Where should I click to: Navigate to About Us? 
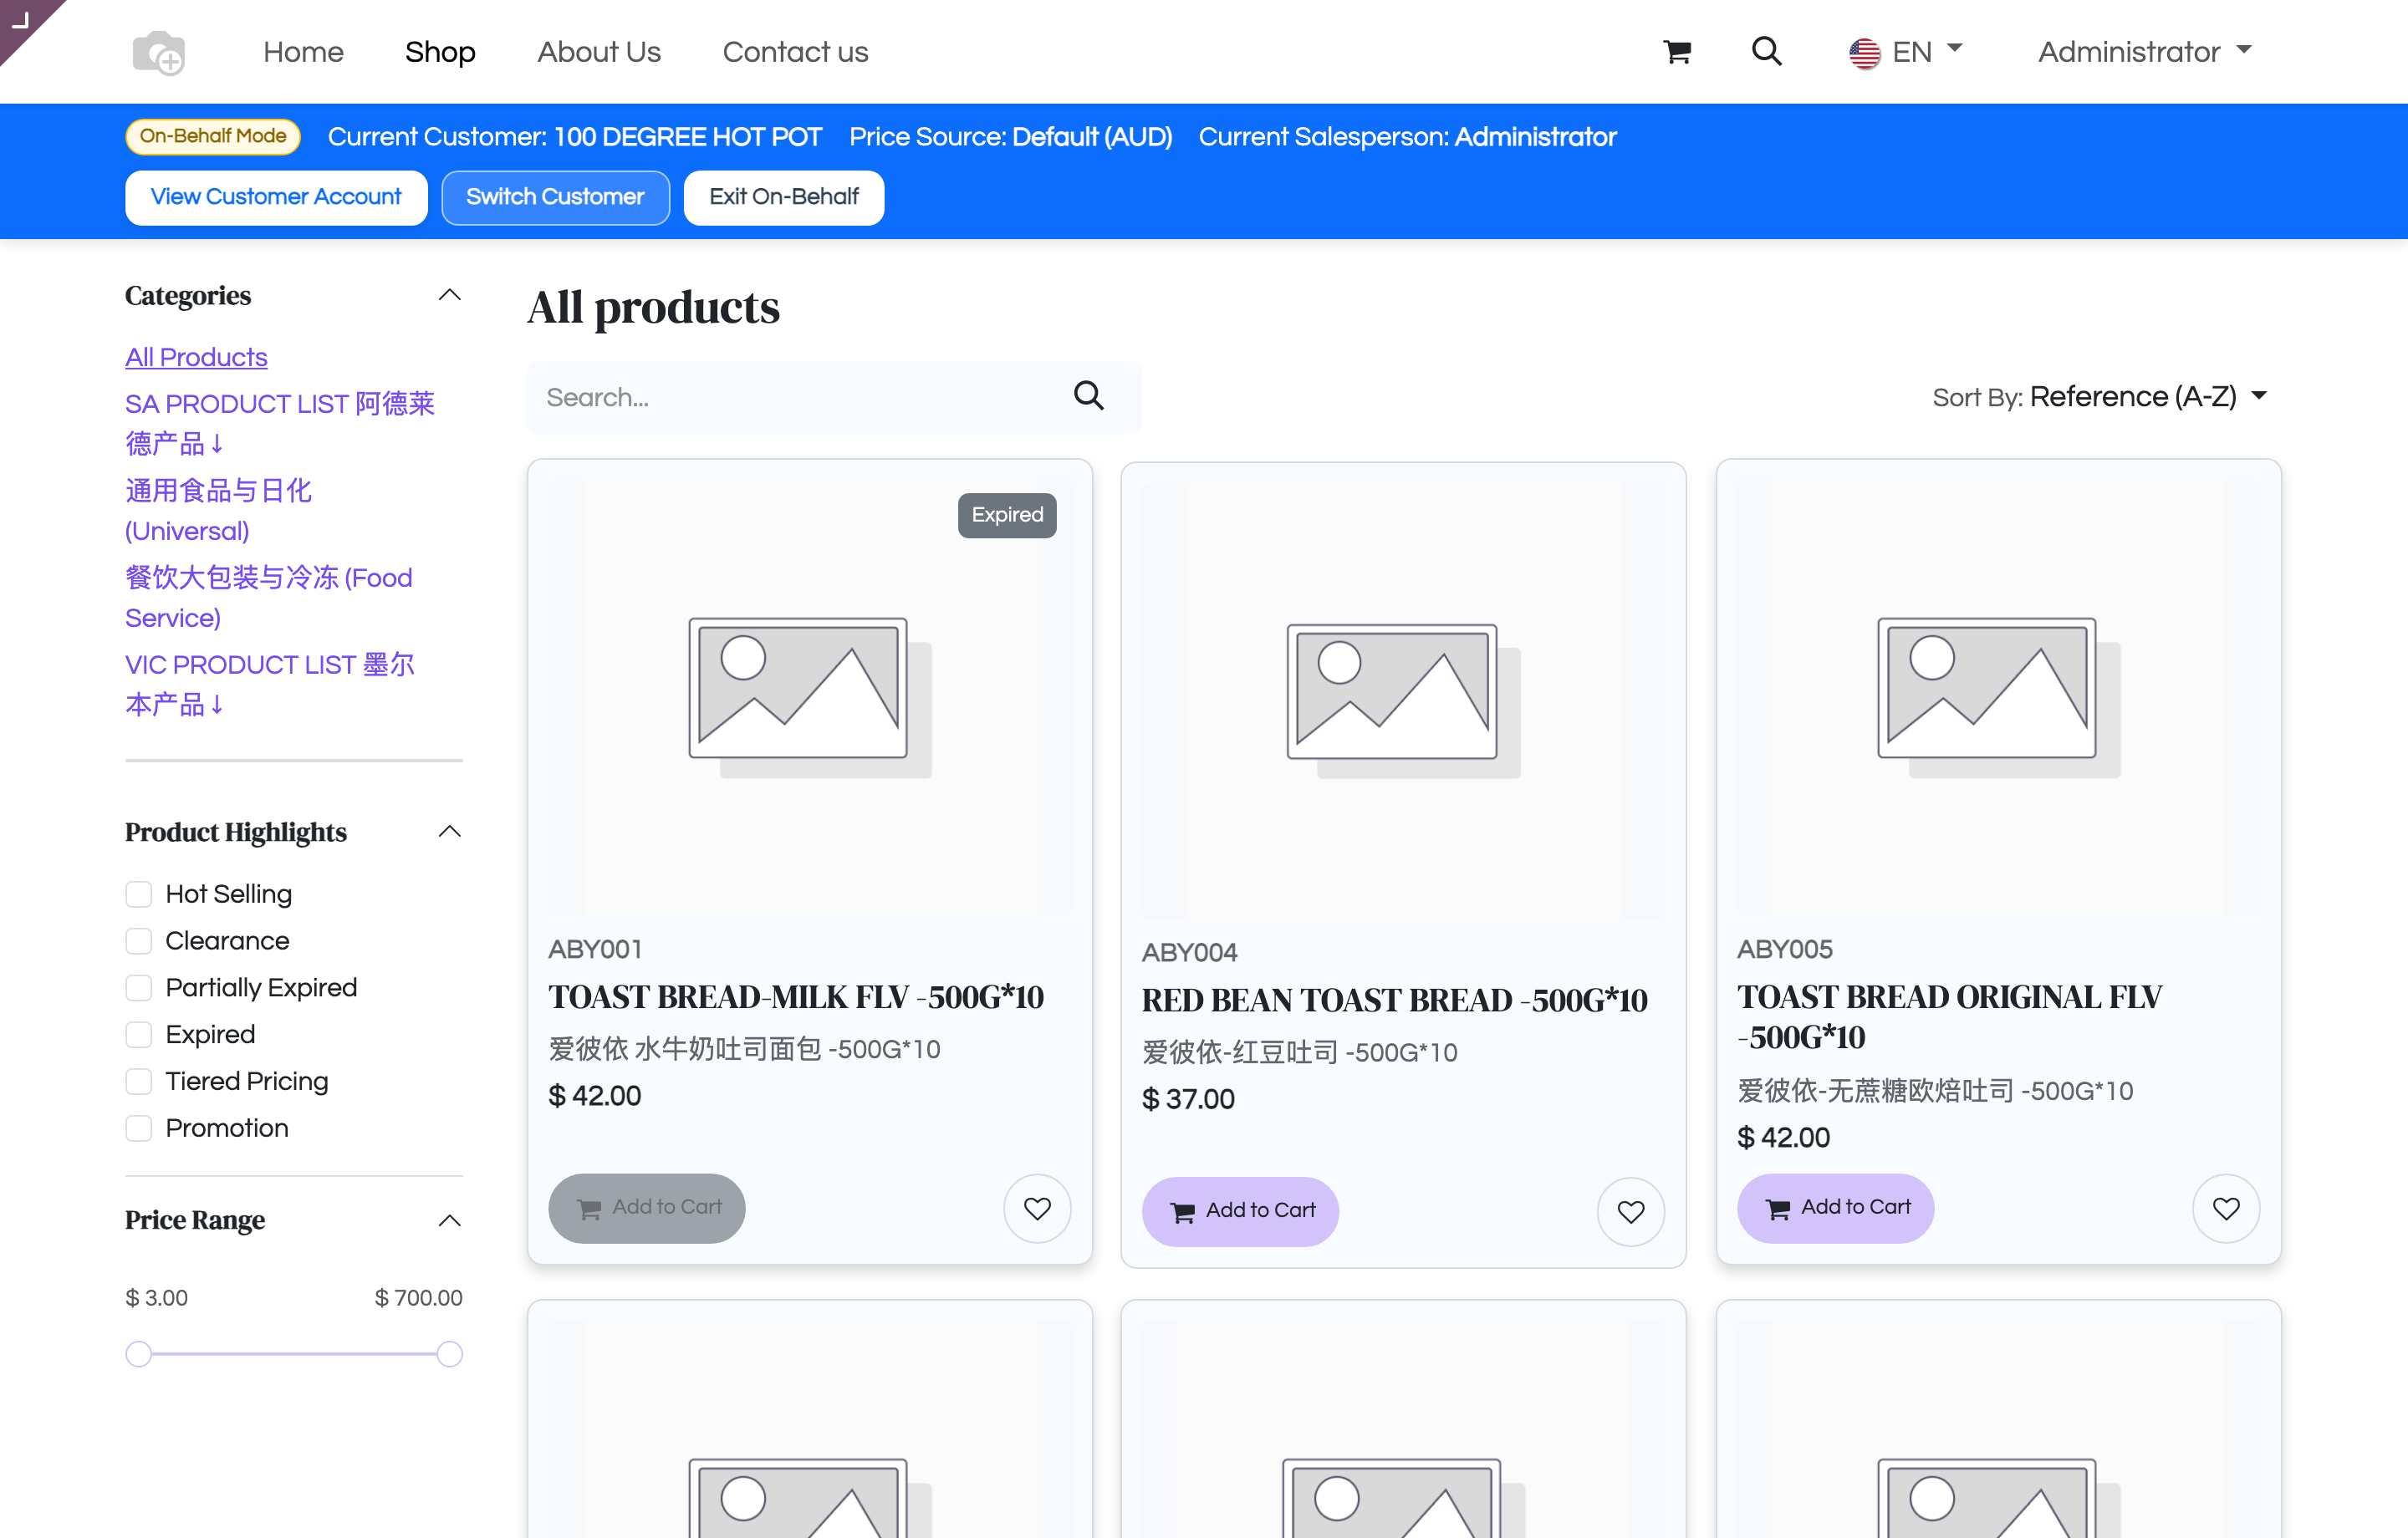(599, 52)
